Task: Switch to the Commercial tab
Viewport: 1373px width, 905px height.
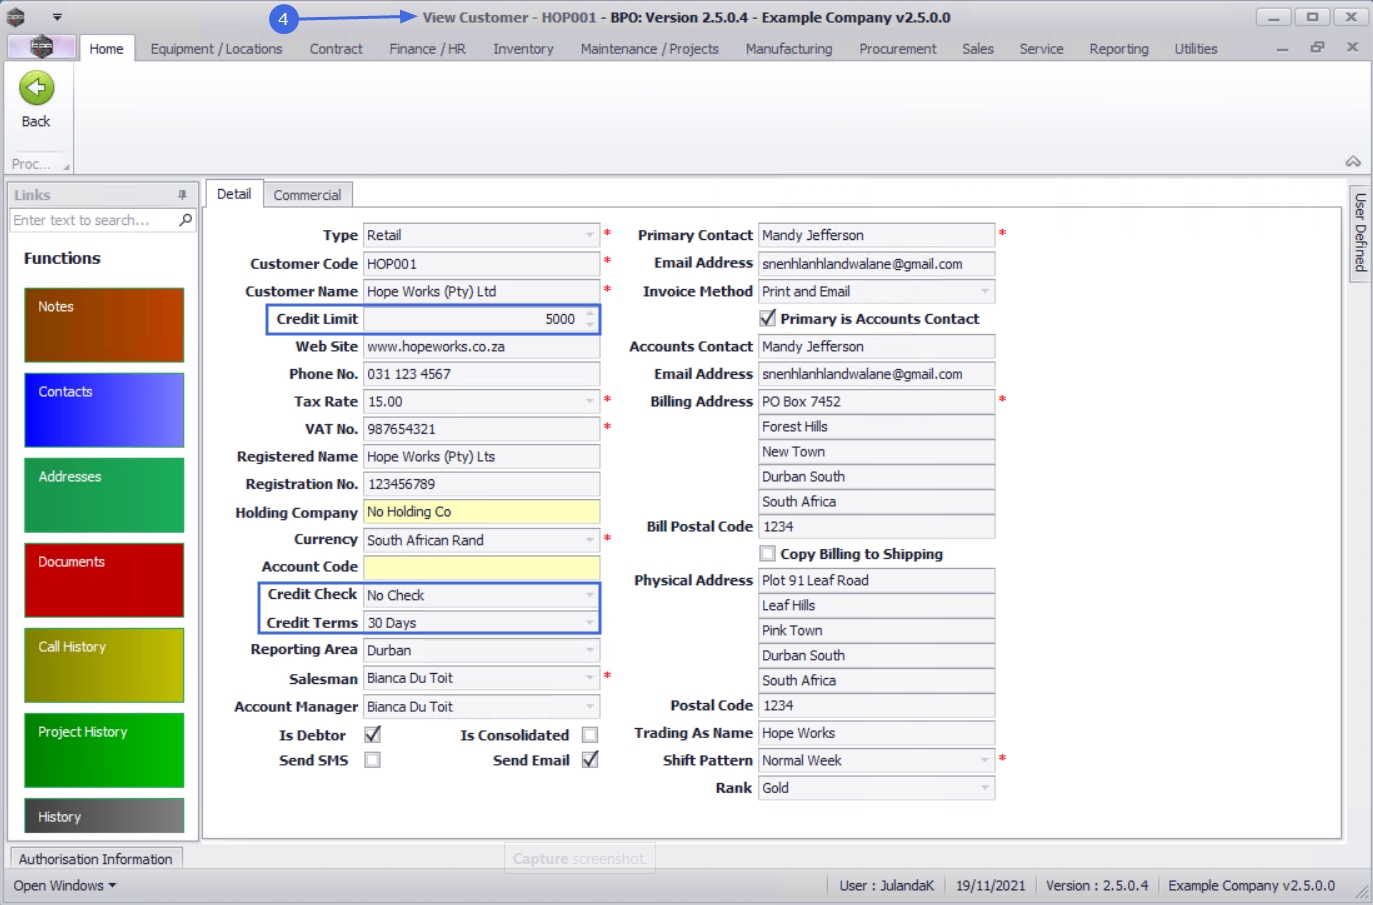Action: [x=307, y=195]
